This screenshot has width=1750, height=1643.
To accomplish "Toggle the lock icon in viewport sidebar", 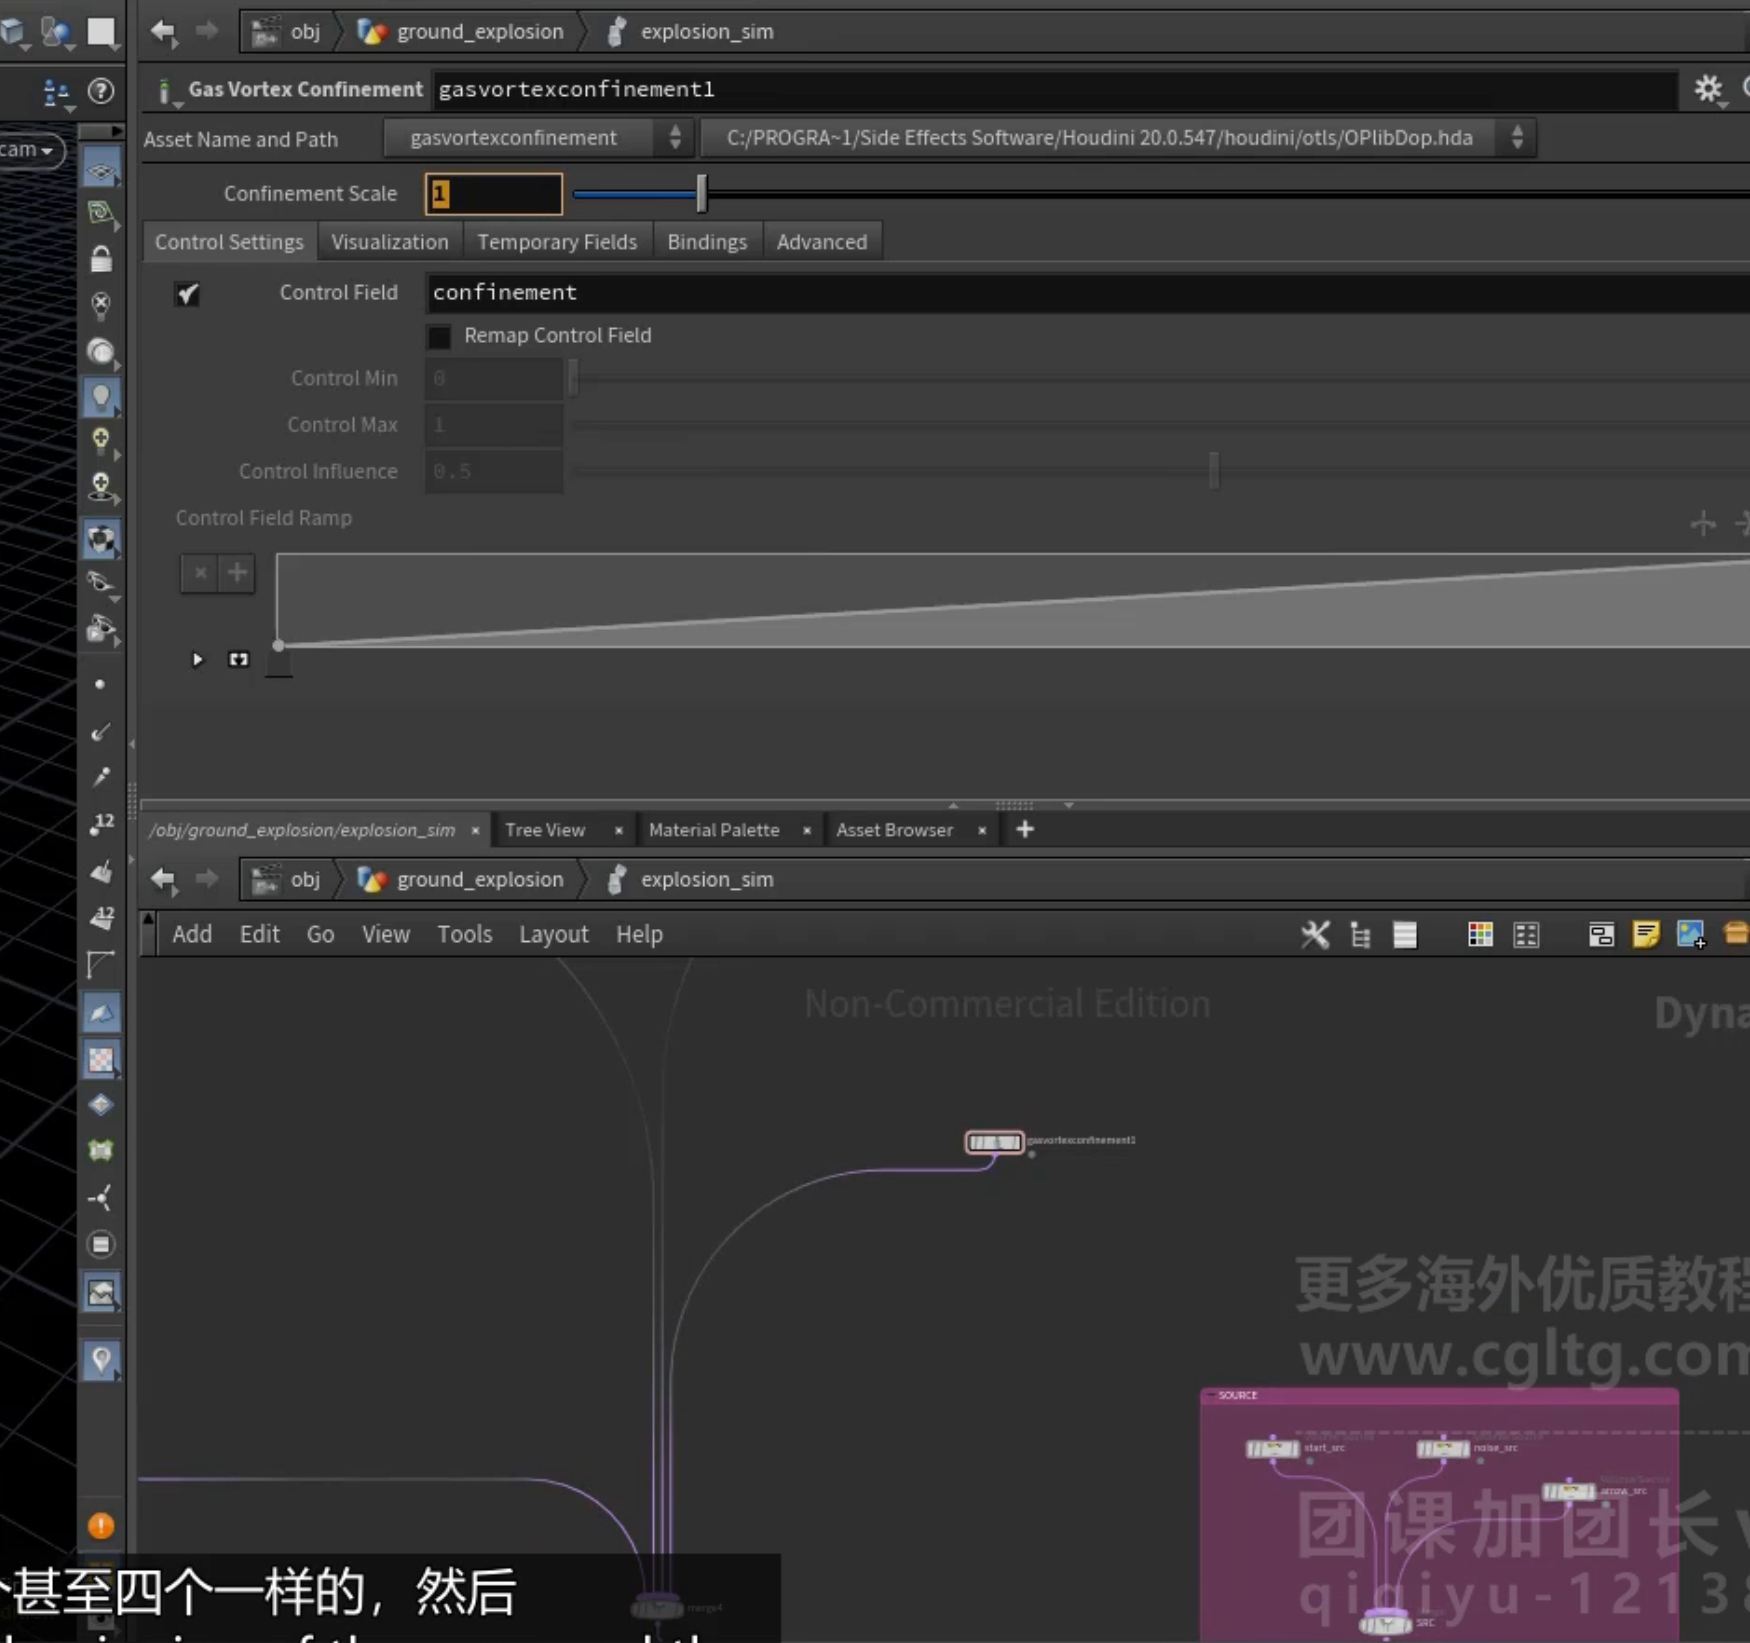I will tap(101, 259).
